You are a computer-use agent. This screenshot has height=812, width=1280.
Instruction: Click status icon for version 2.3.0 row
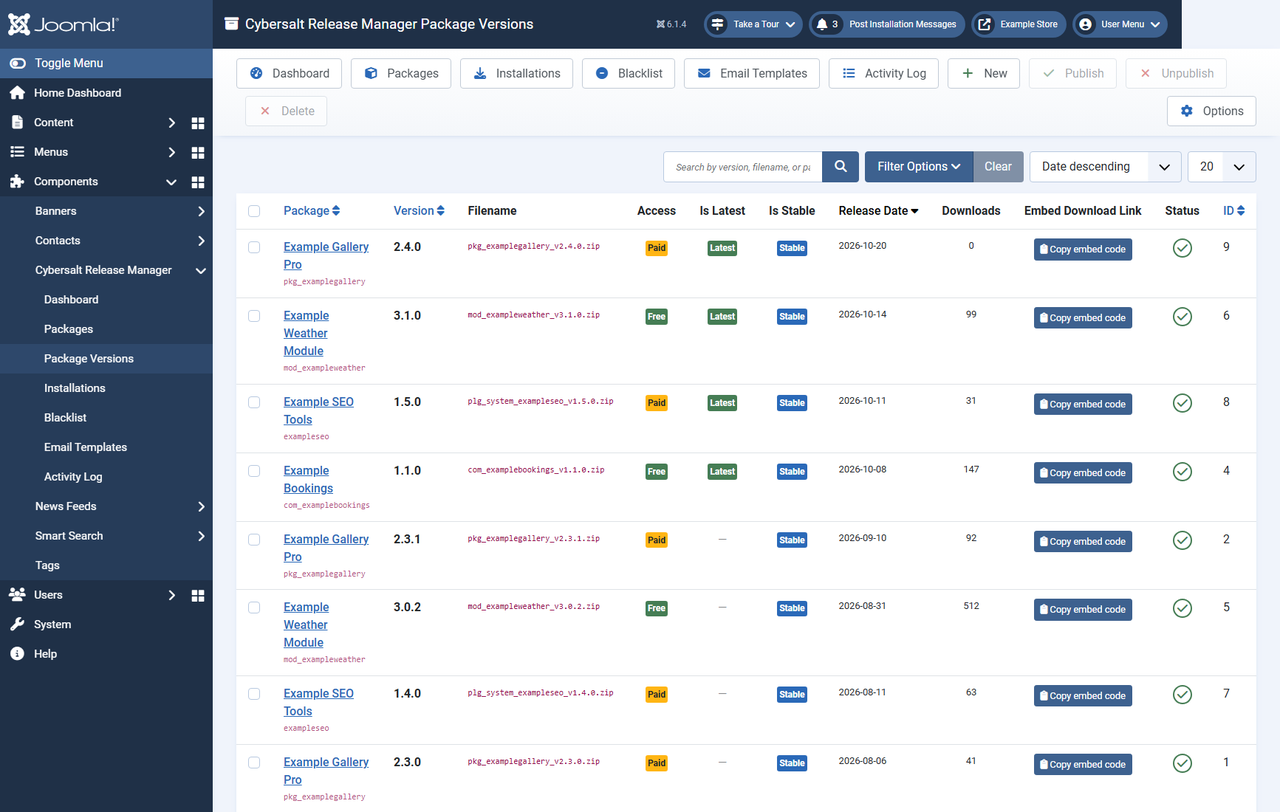[1182, 763]
